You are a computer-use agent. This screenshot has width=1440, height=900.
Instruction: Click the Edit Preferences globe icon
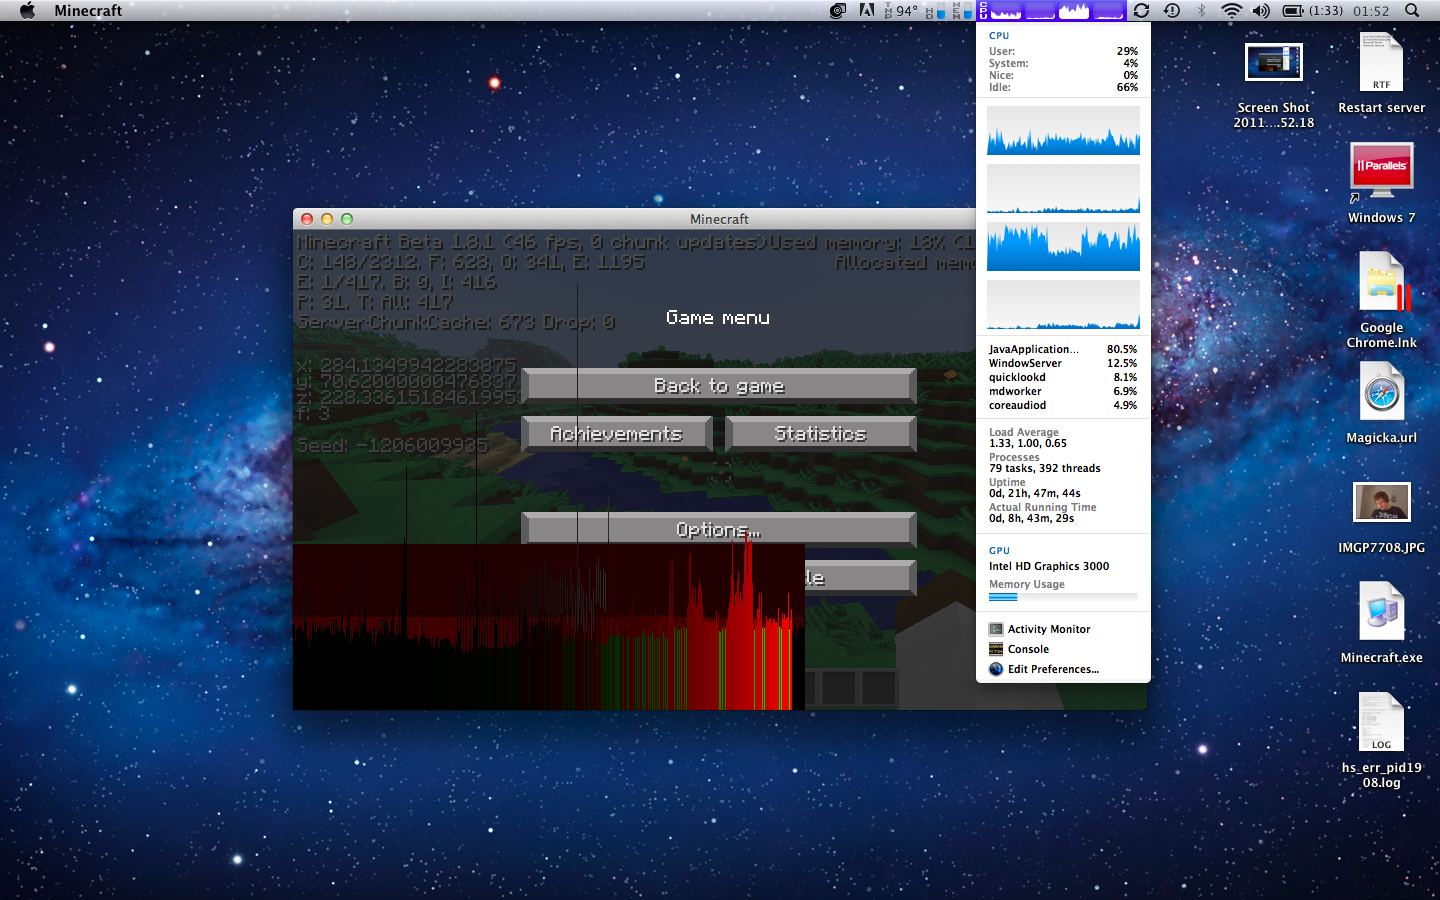point(996,669)
